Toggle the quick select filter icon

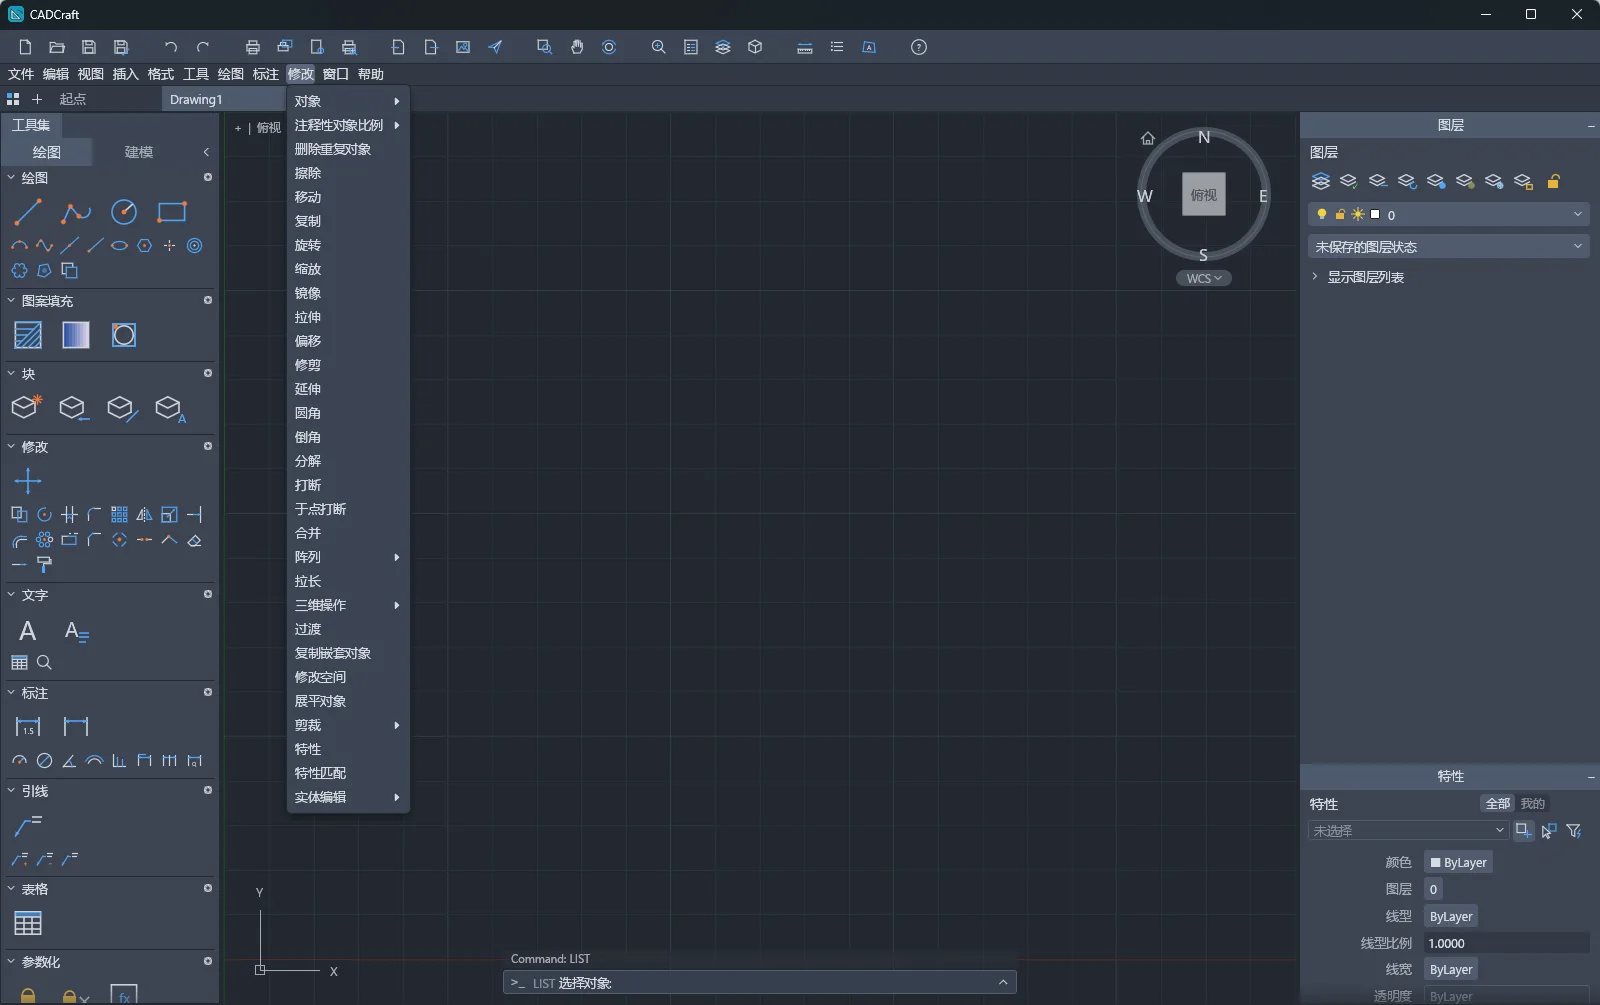pos(1574,831)
